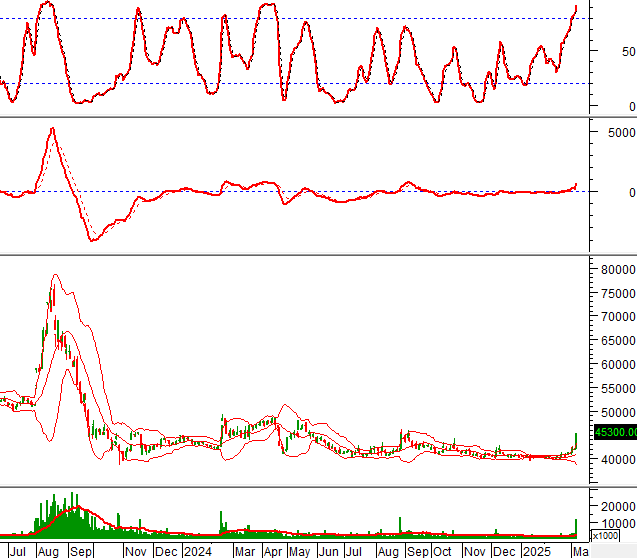
Task: Click the 60000 price axis label
Action: pyautogui.click(x=618, y=364)
